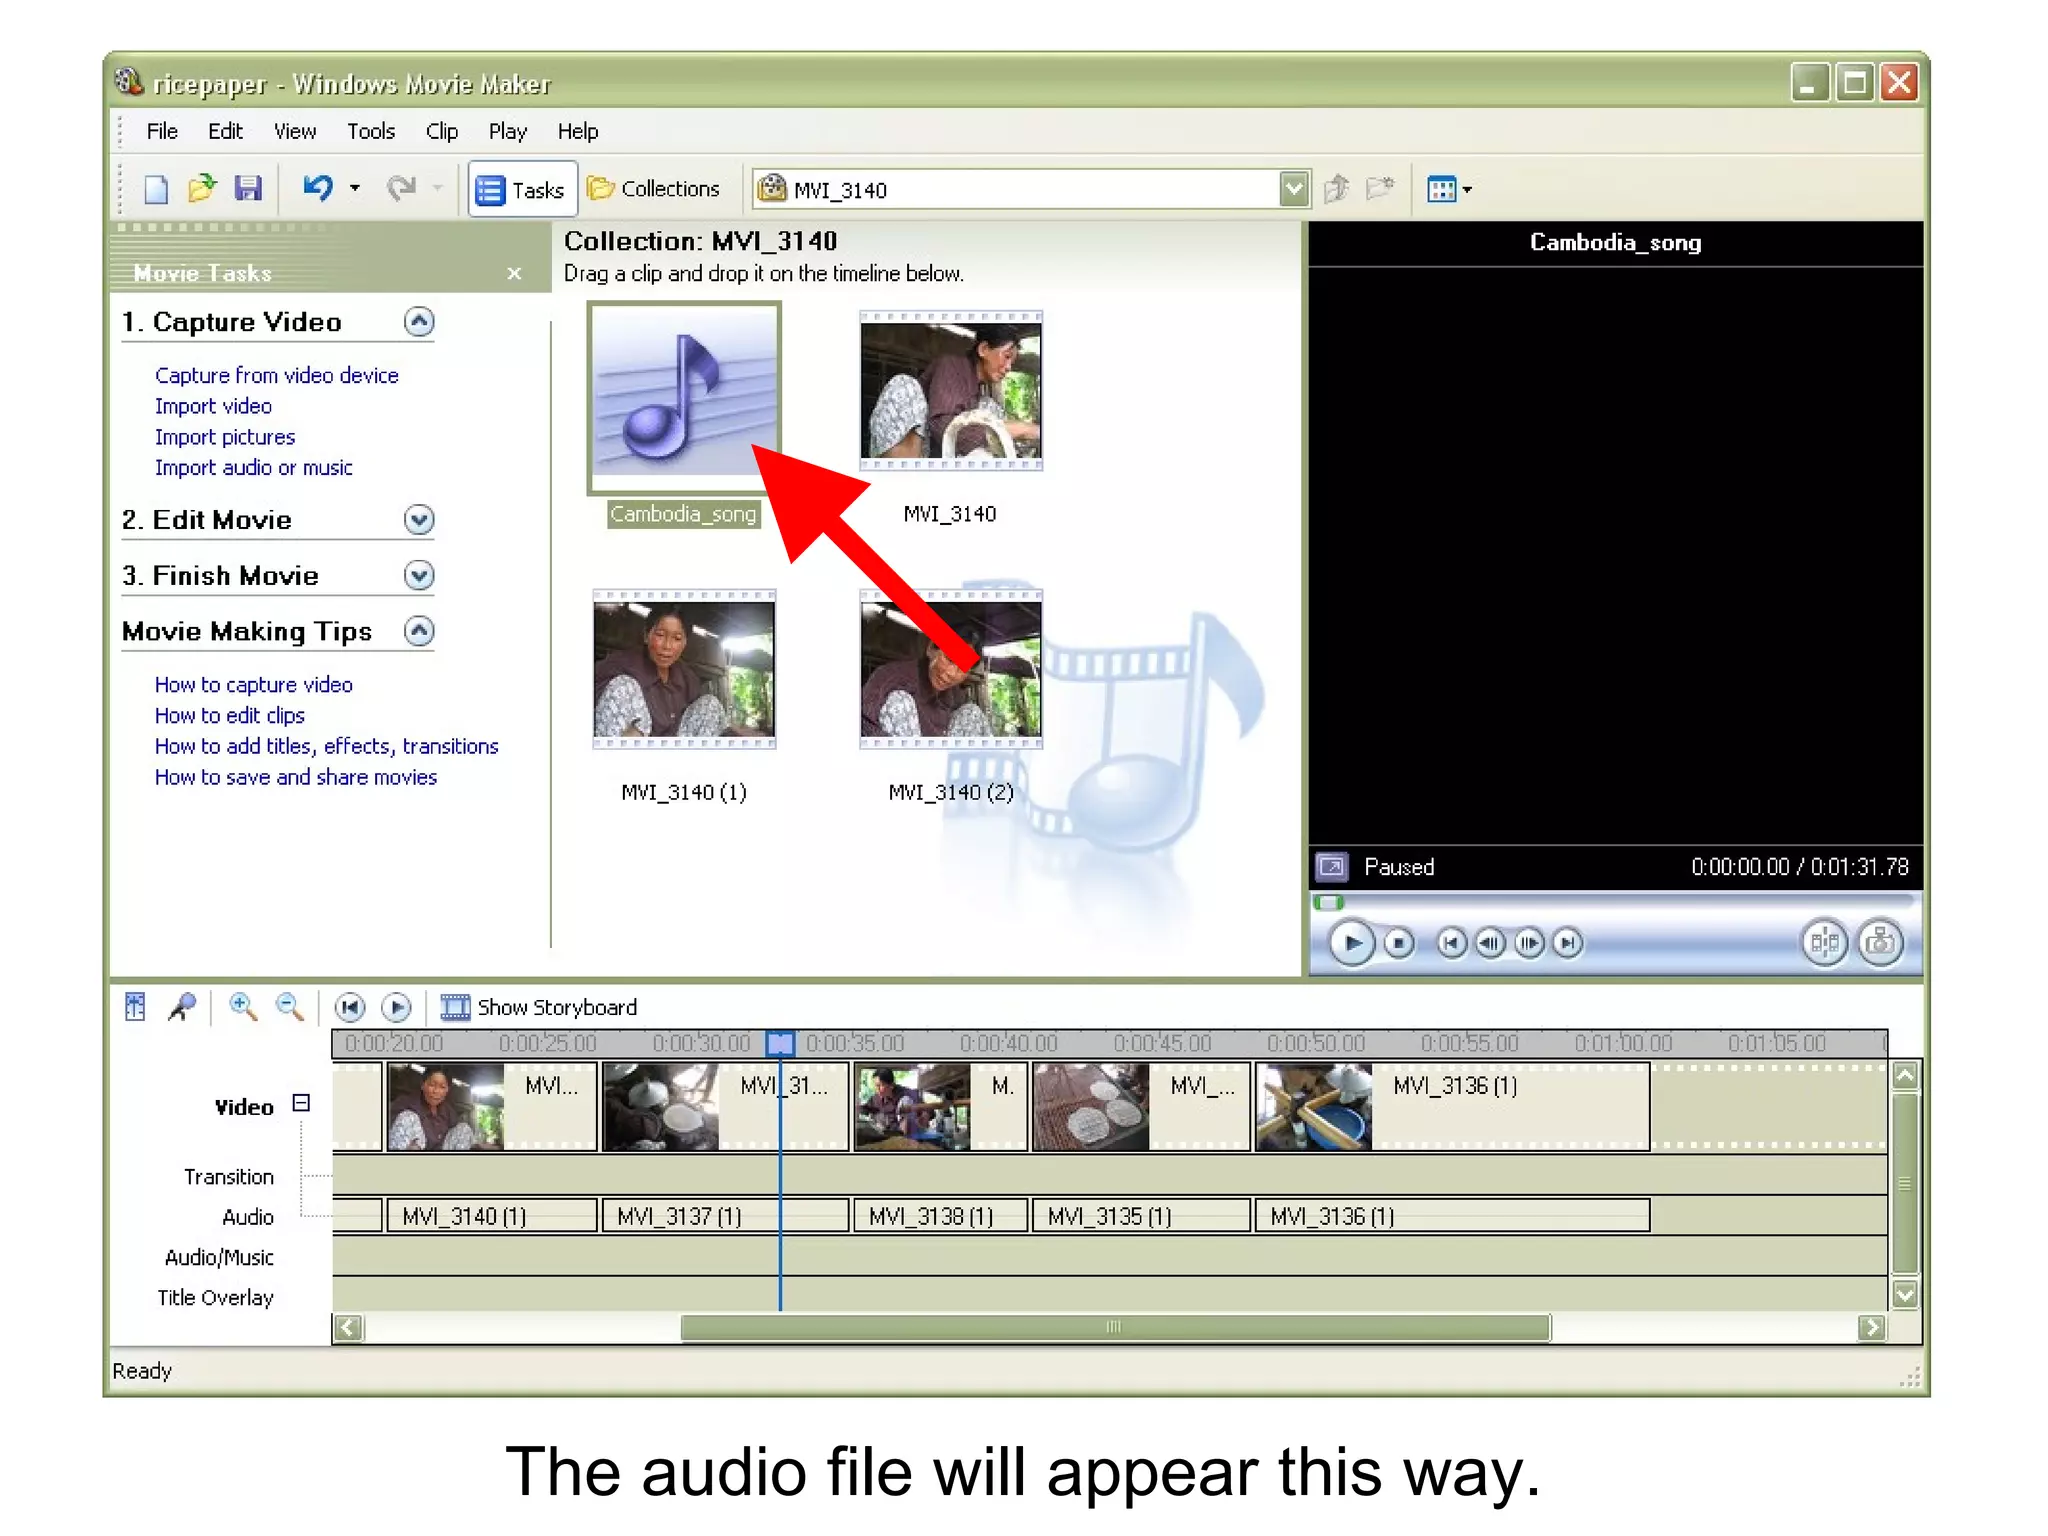2048x1536 pixels.
Task: Click the timeline horizontal scrollbar thumb
Action: pyautogui.click(x=1115, y=1327)
